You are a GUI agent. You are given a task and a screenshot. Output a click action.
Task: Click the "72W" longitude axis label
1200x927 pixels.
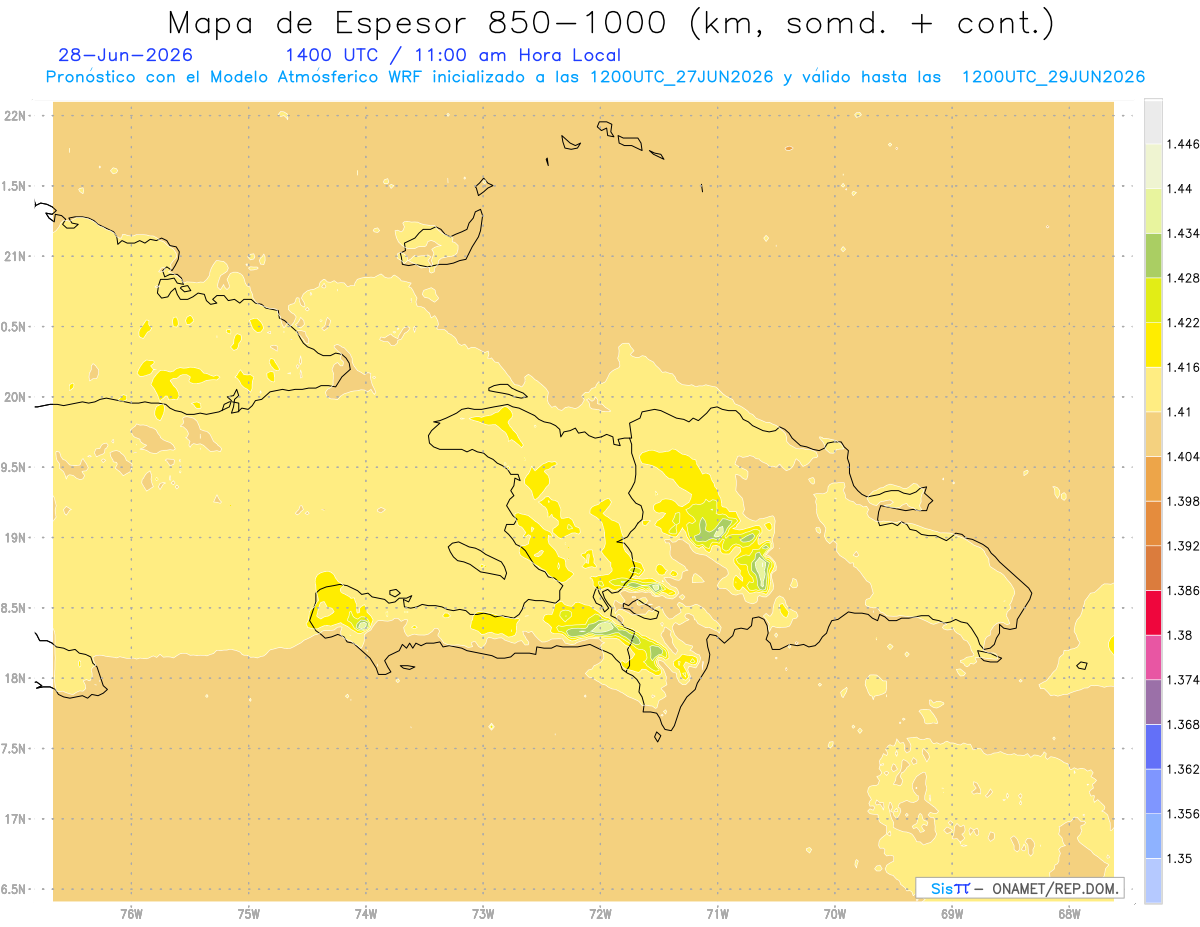(x=600, y=914)
